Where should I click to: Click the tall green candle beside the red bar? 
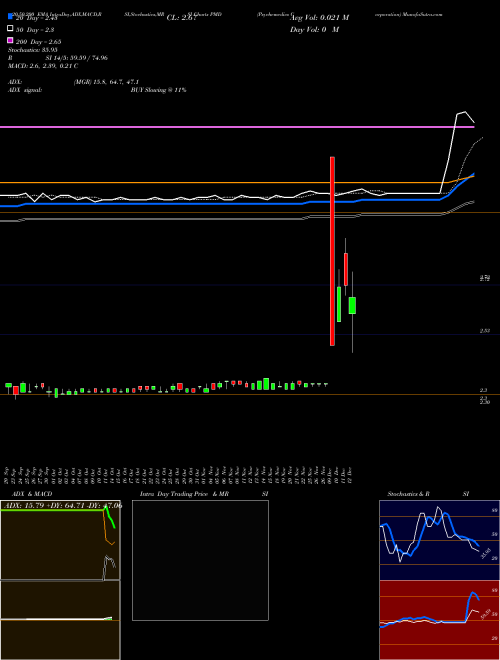coord(339,304)
